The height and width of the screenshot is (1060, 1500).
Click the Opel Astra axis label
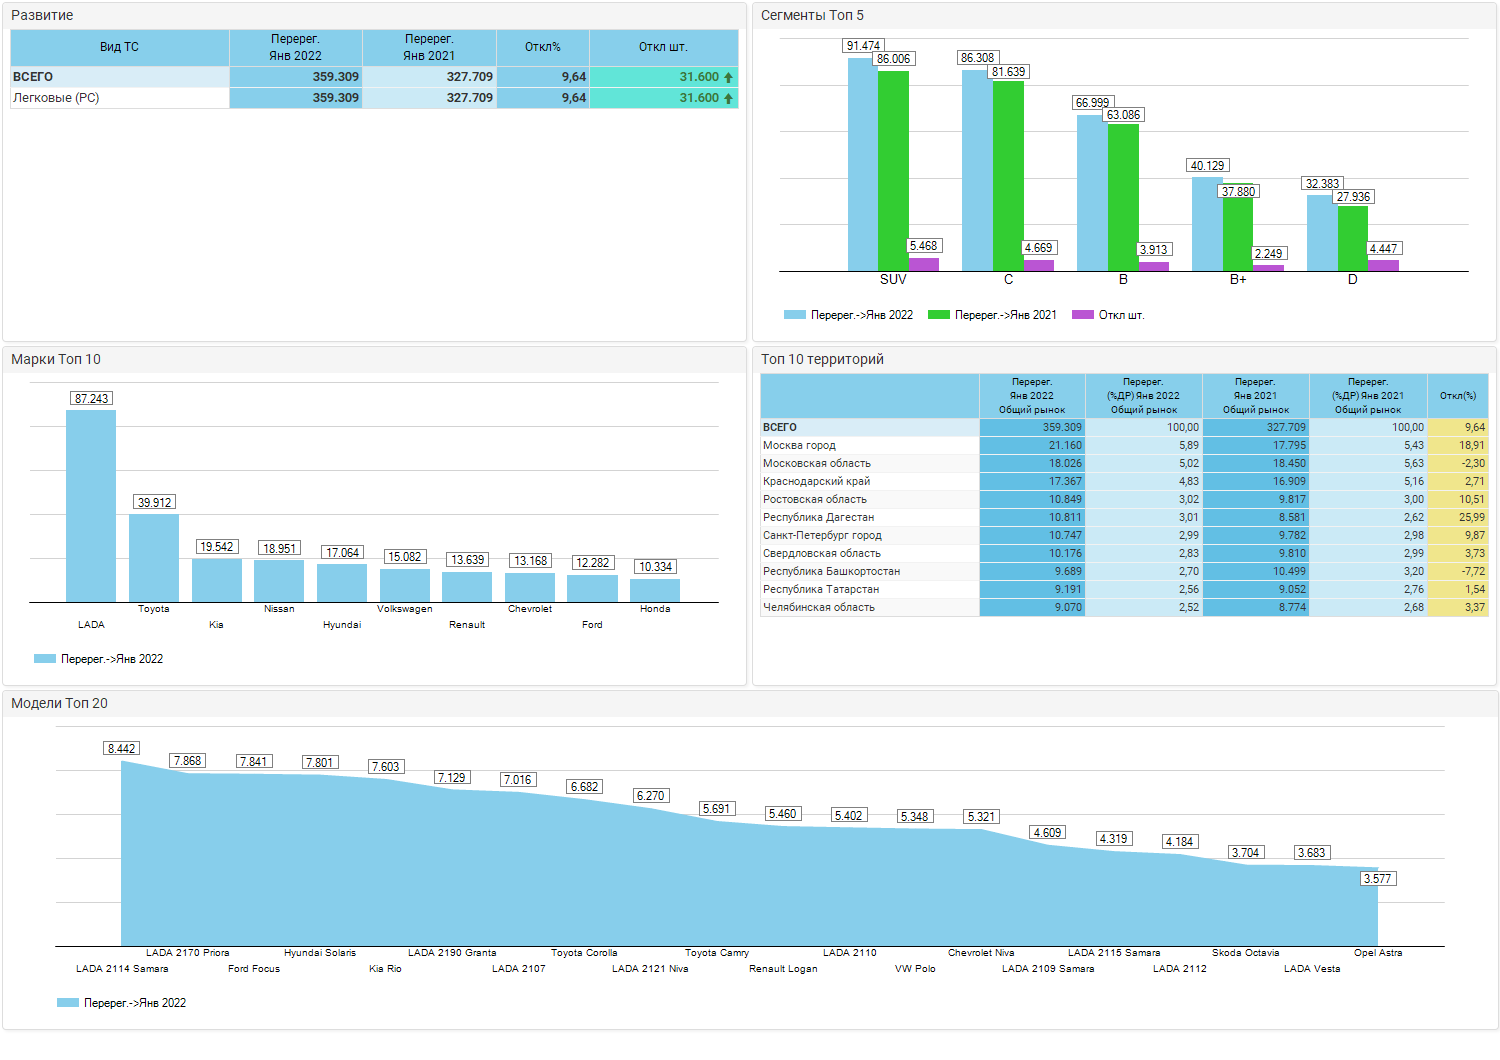[1378, 953]
